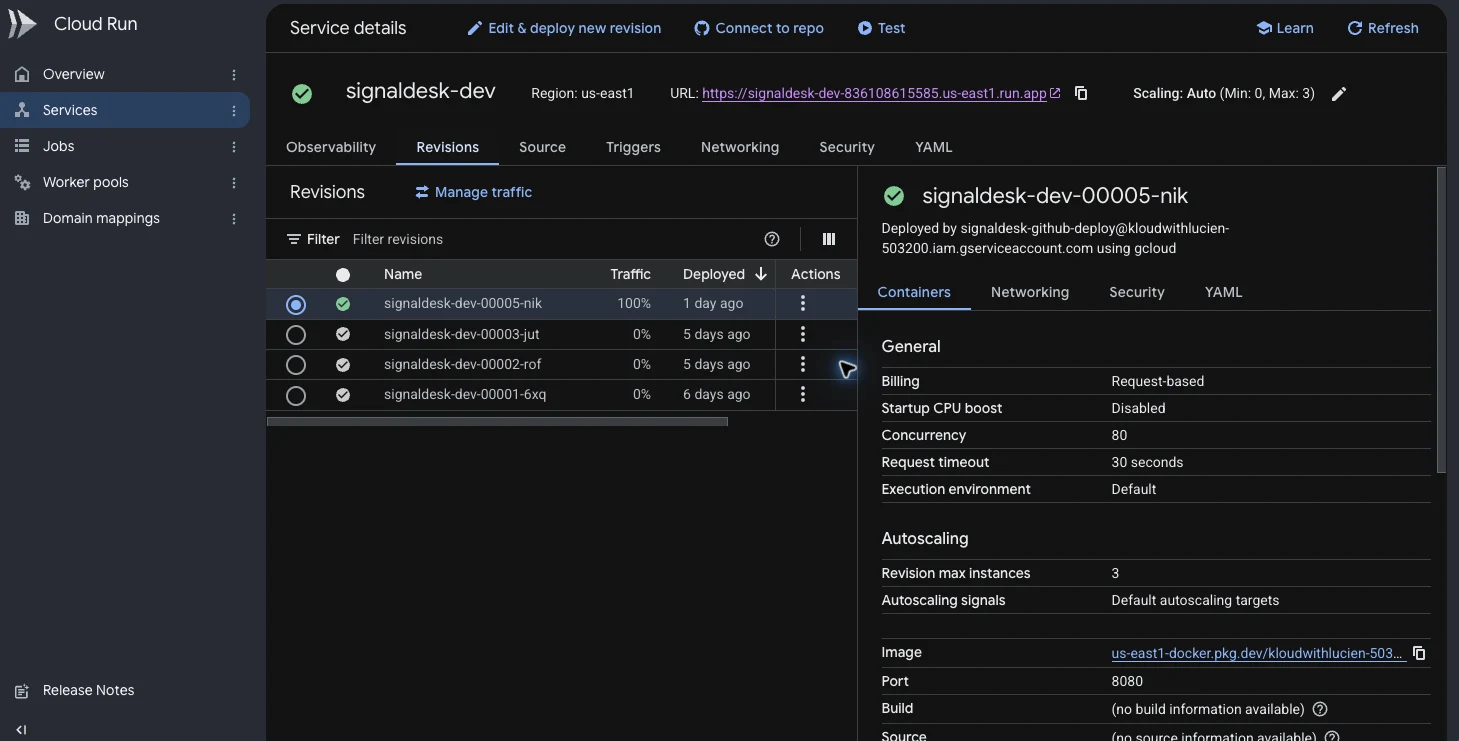Image resolution: width=1459 pixels, height=741 pixels.
Task: Select the signaldesk-dev-00002-rof revision radio button
Action: click(296, 365)
